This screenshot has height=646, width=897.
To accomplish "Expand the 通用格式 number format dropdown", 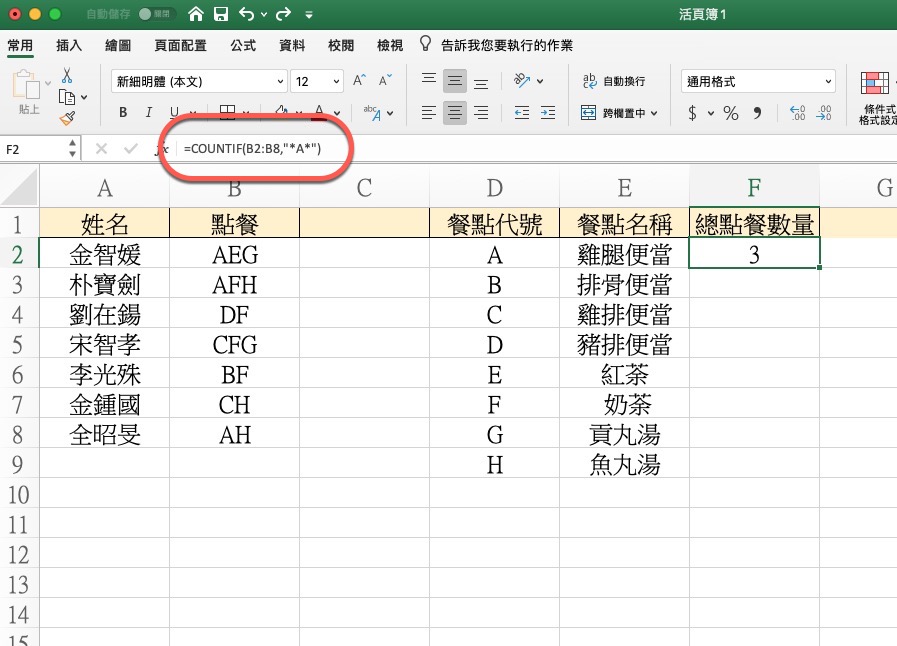I will [758, 81].
